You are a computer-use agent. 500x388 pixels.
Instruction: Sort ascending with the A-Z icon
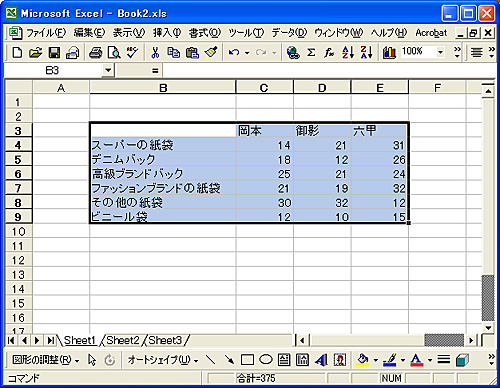(348, 52)
